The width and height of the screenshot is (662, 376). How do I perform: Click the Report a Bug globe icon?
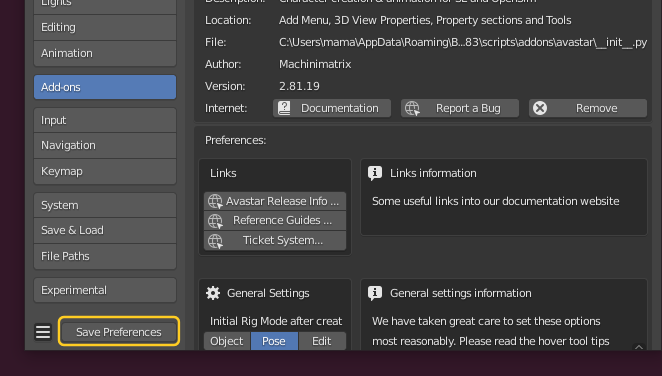click(412, 108)
